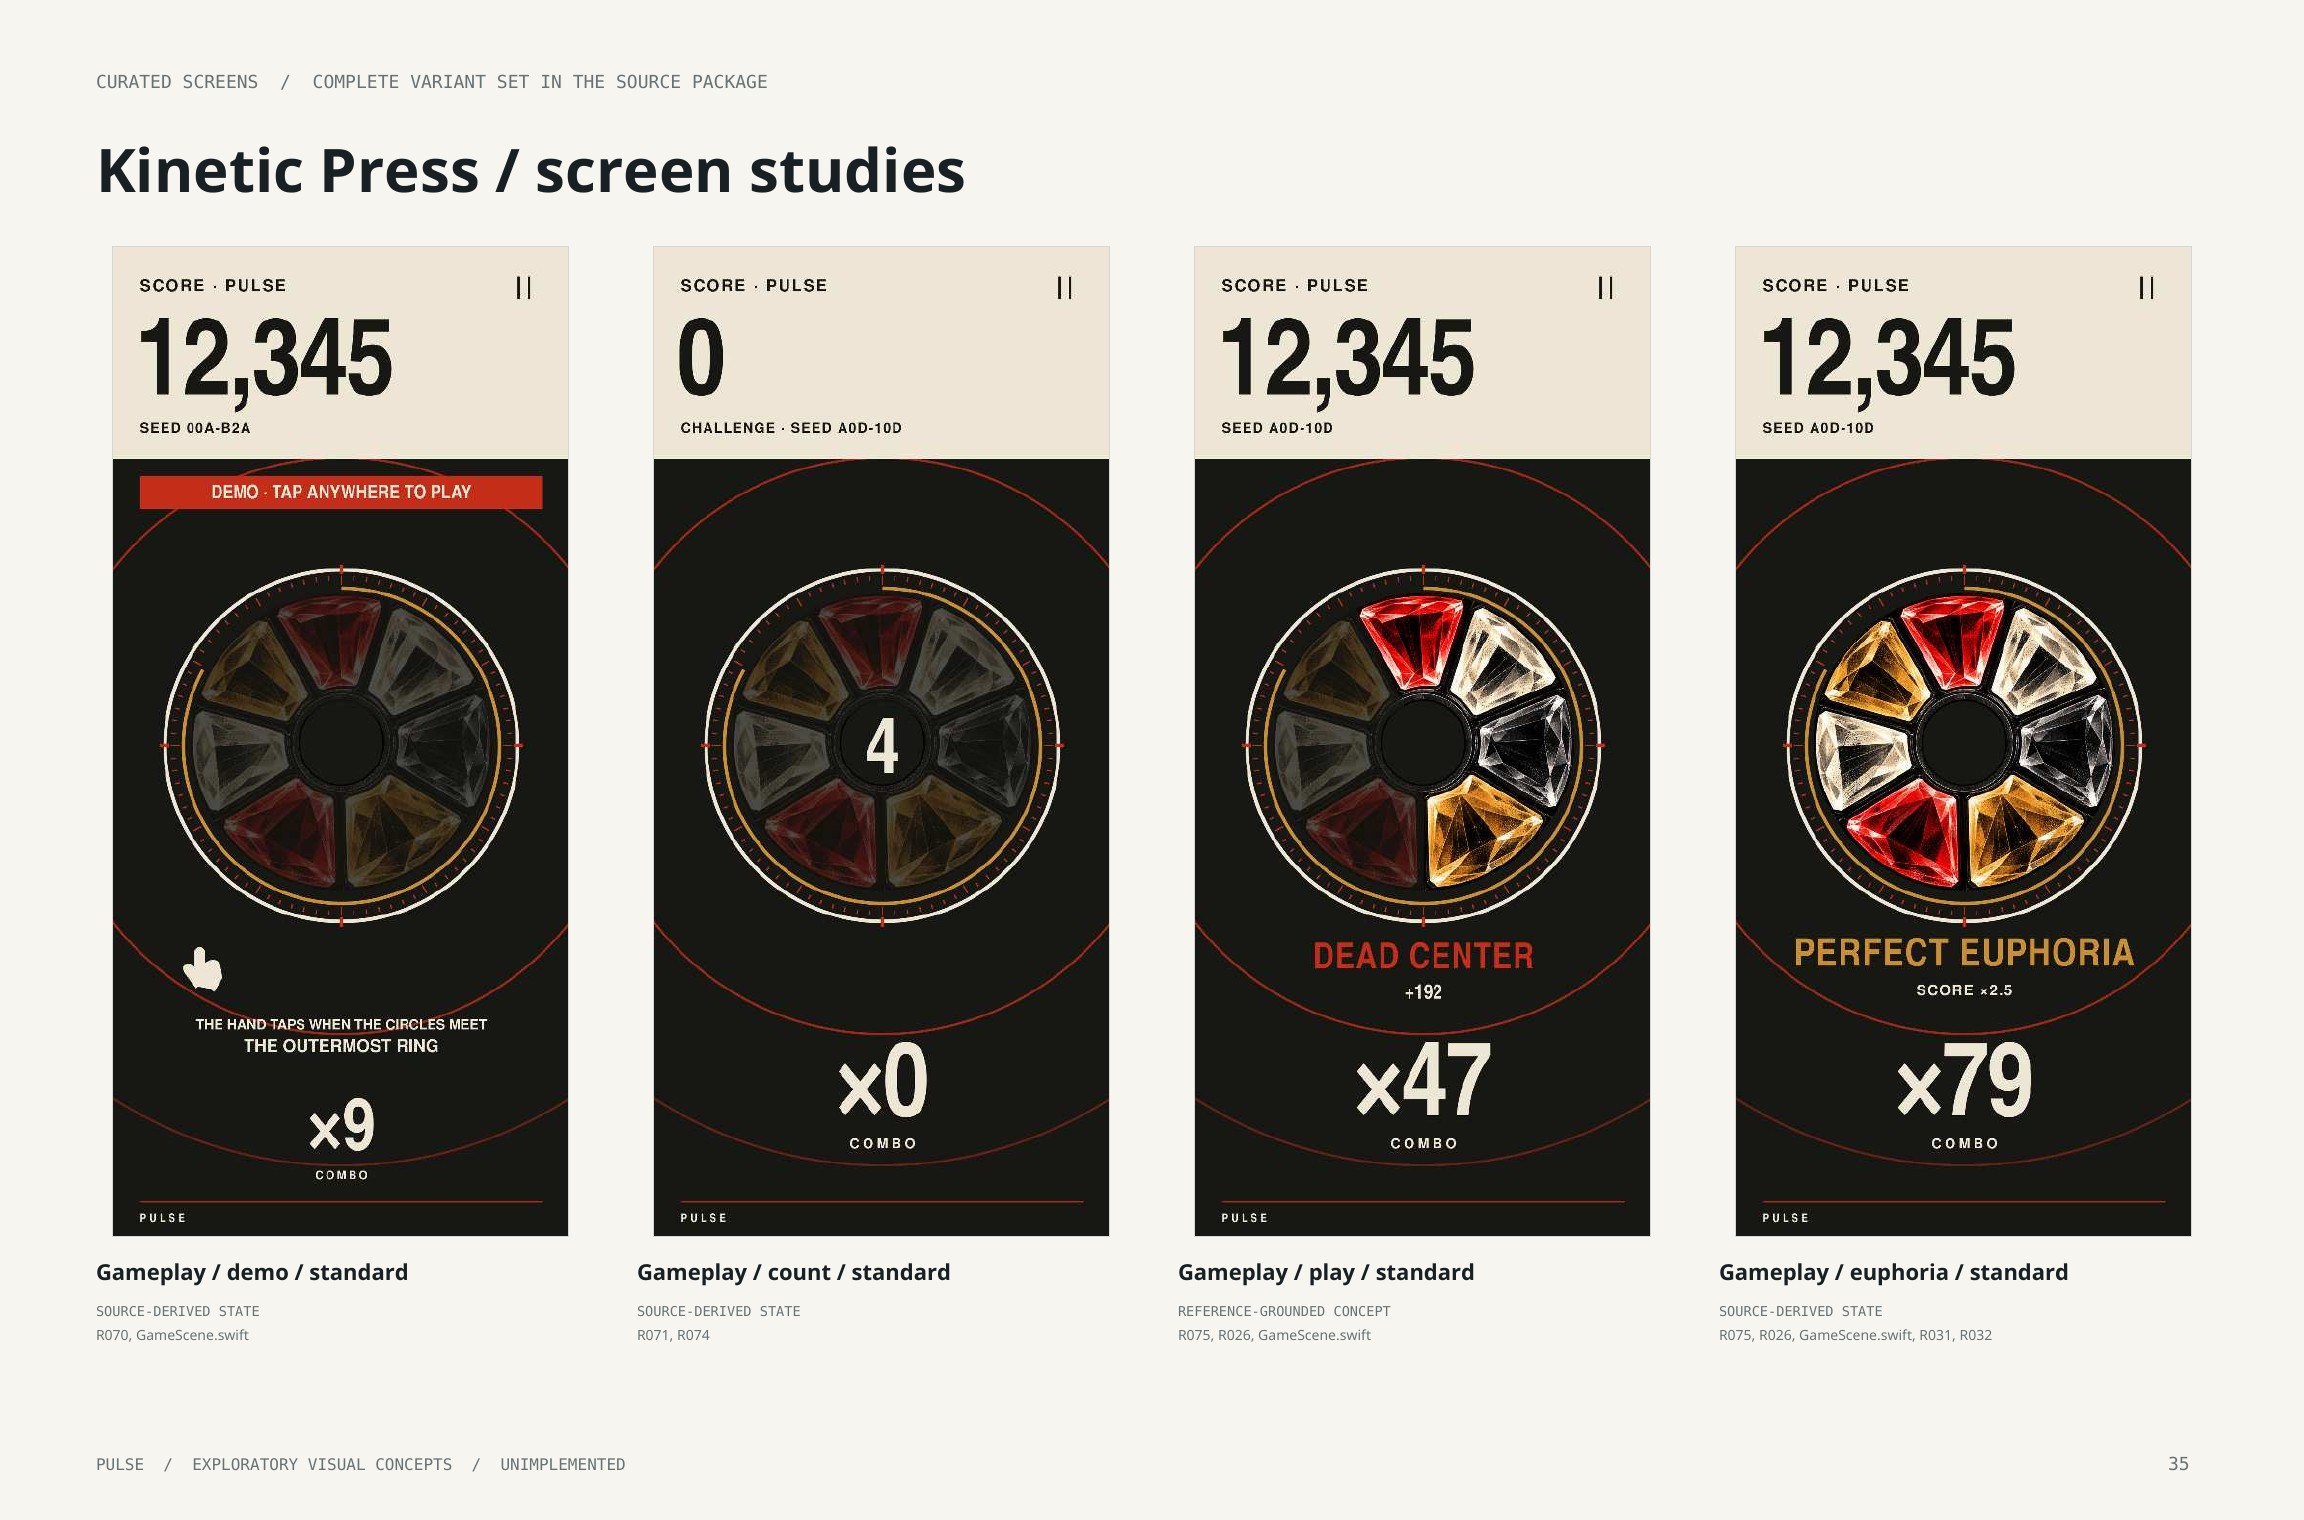Click the 'PERFECT EUPHORIA' label
This screenshot has width=2304, height=1520.
click(1964, 953)
